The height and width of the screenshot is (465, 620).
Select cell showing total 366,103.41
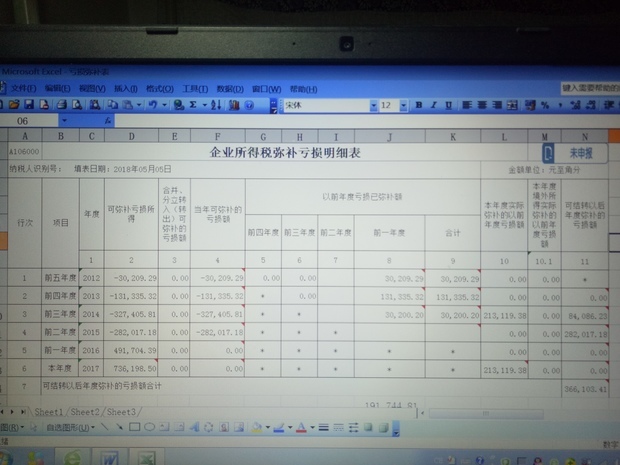pyautogui.click(x=585, y=389)
